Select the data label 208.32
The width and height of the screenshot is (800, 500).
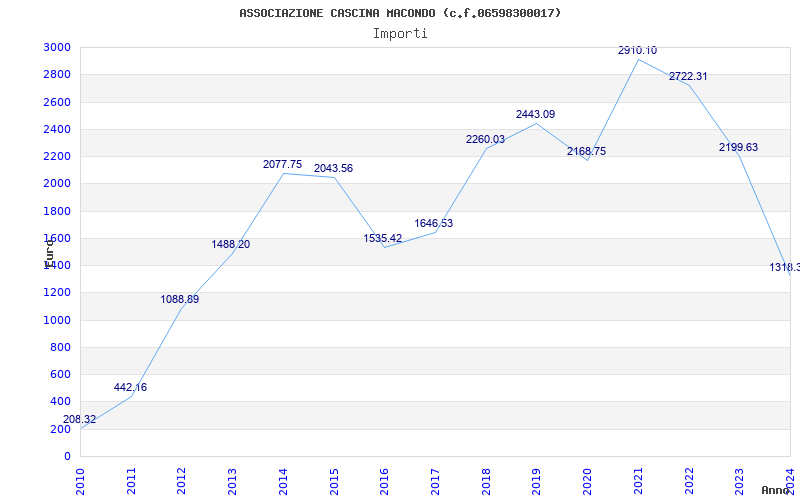point(79,419)
